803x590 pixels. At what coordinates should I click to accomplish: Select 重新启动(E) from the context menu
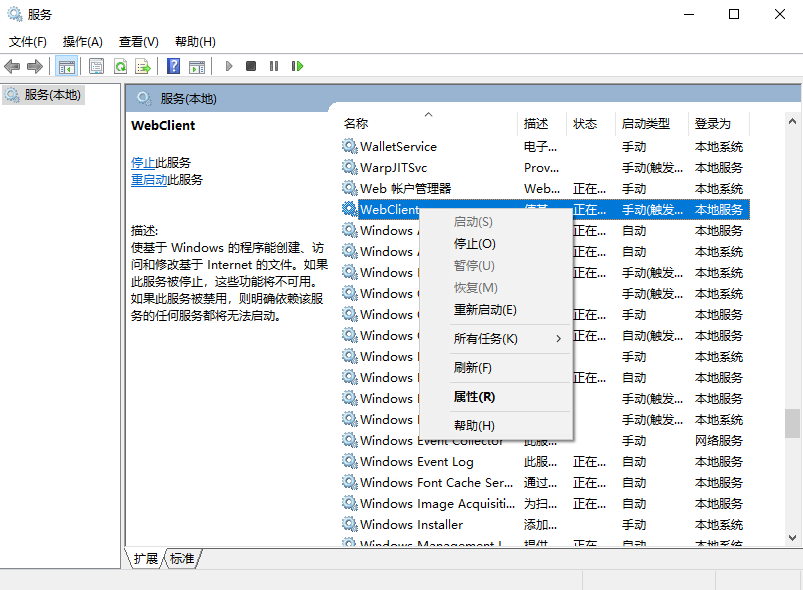point(485,310)
